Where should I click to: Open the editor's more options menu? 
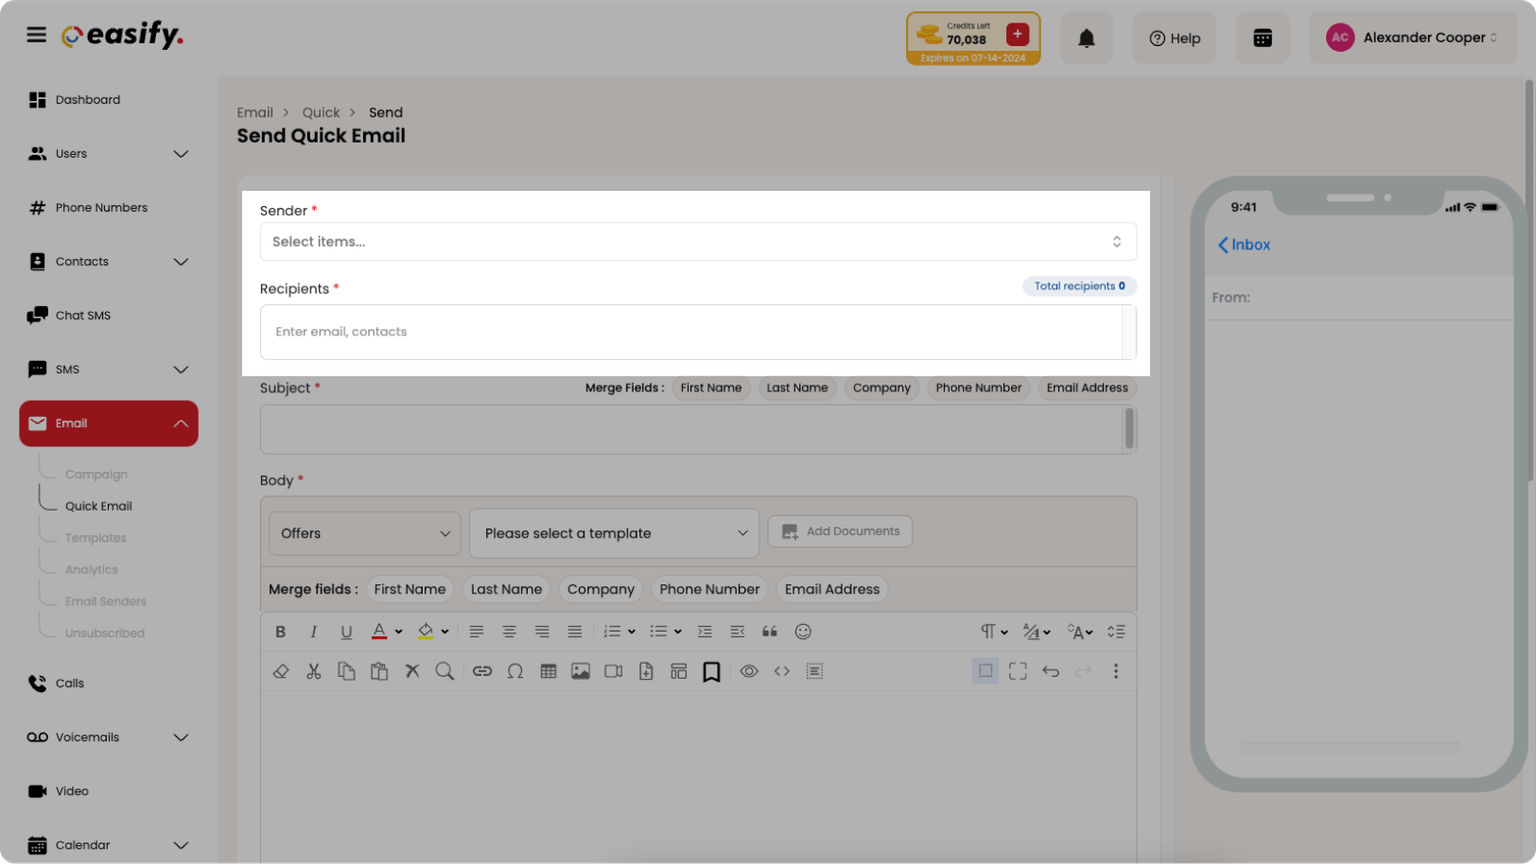[x=1116, y=672]
